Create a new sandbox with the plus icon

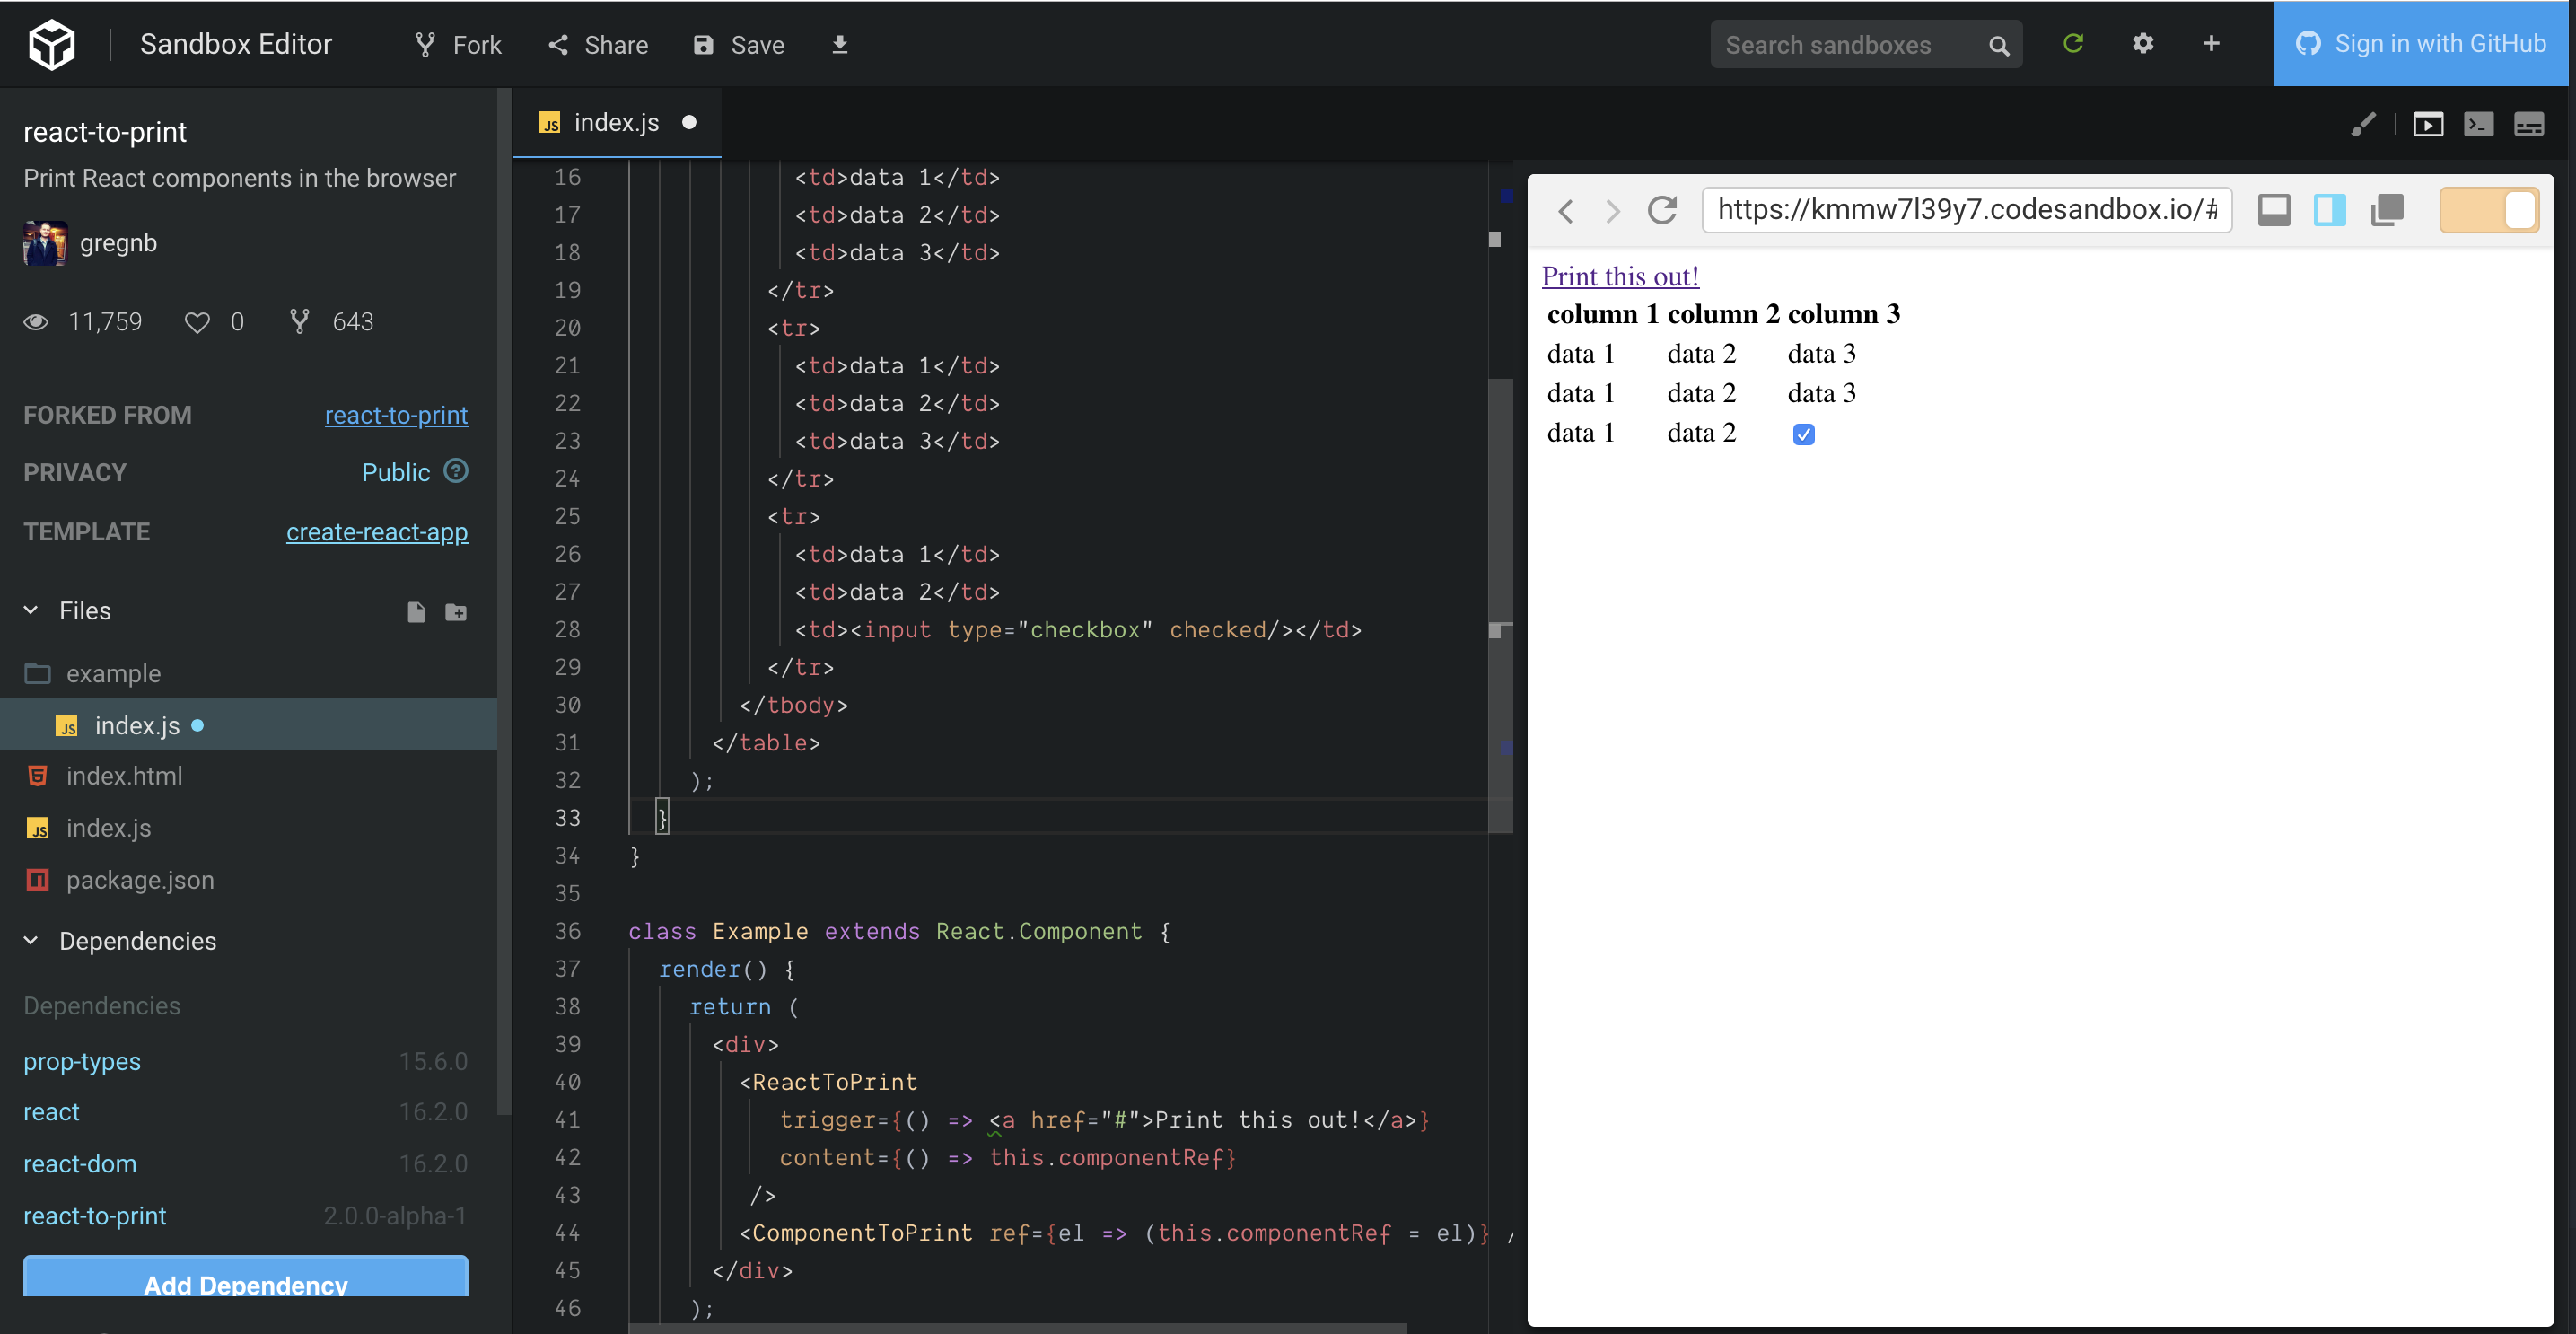tap(2211, 43)
